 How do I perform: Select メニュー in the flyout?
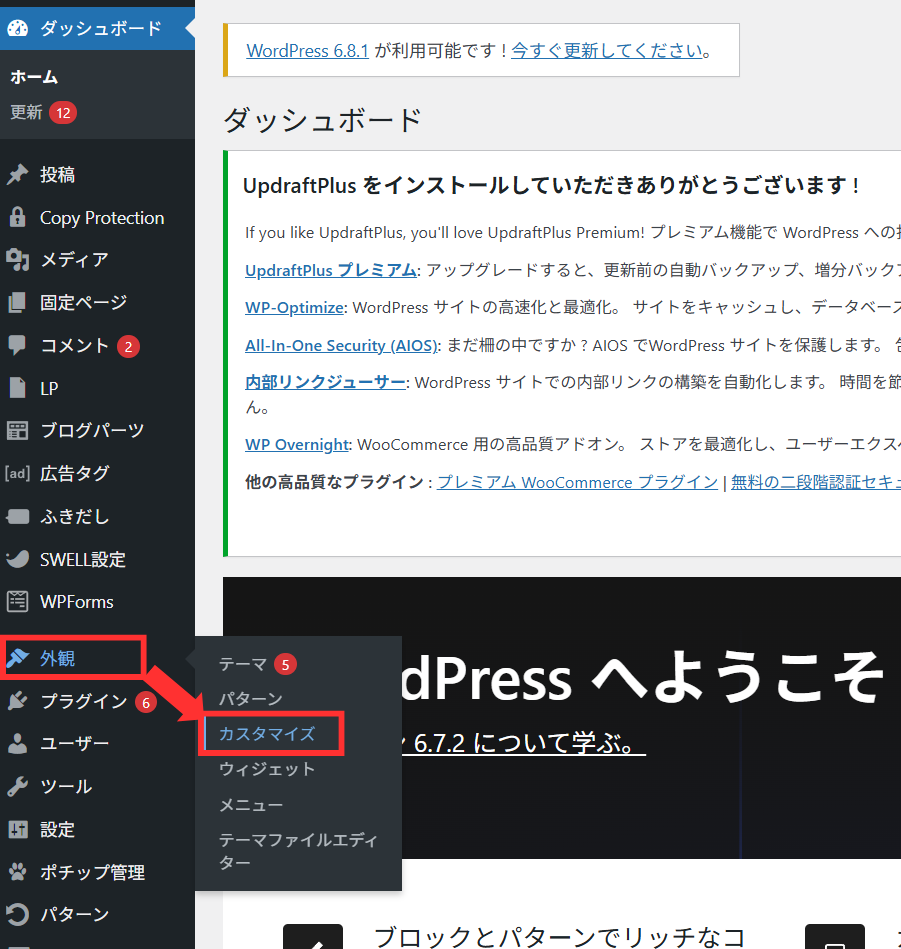click(x=251, y=805)
